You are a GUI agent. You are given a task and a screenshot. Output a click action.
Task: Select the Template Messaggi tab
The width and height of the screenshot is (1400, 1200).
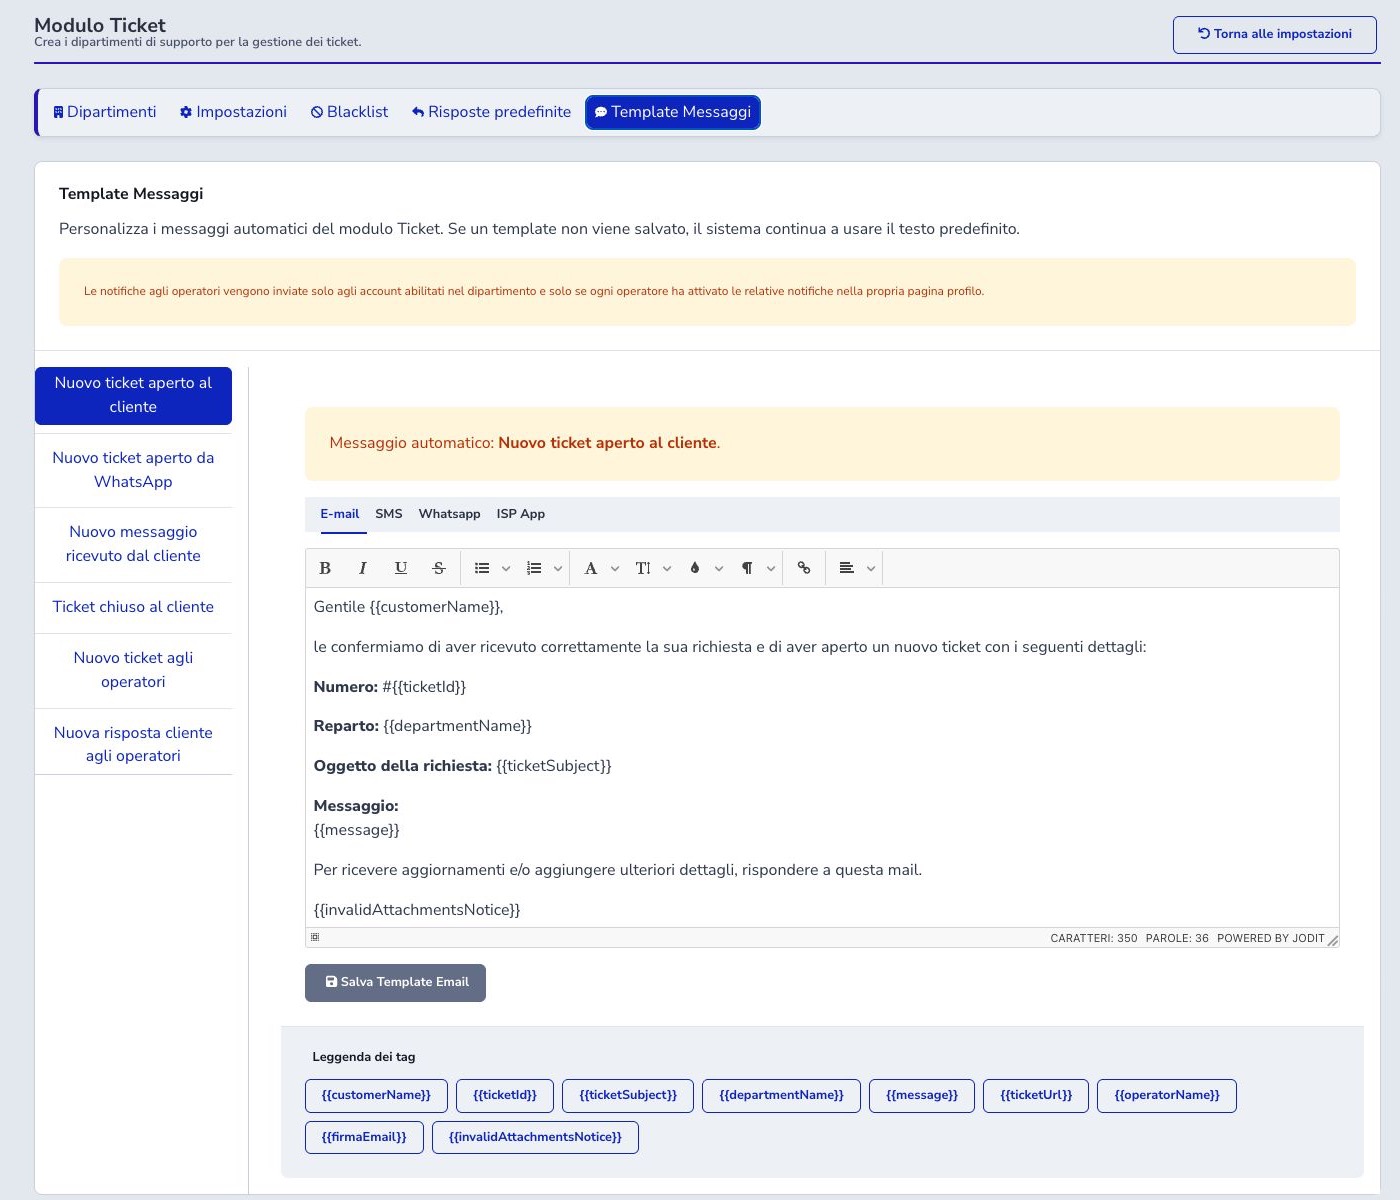coord(673,112)
